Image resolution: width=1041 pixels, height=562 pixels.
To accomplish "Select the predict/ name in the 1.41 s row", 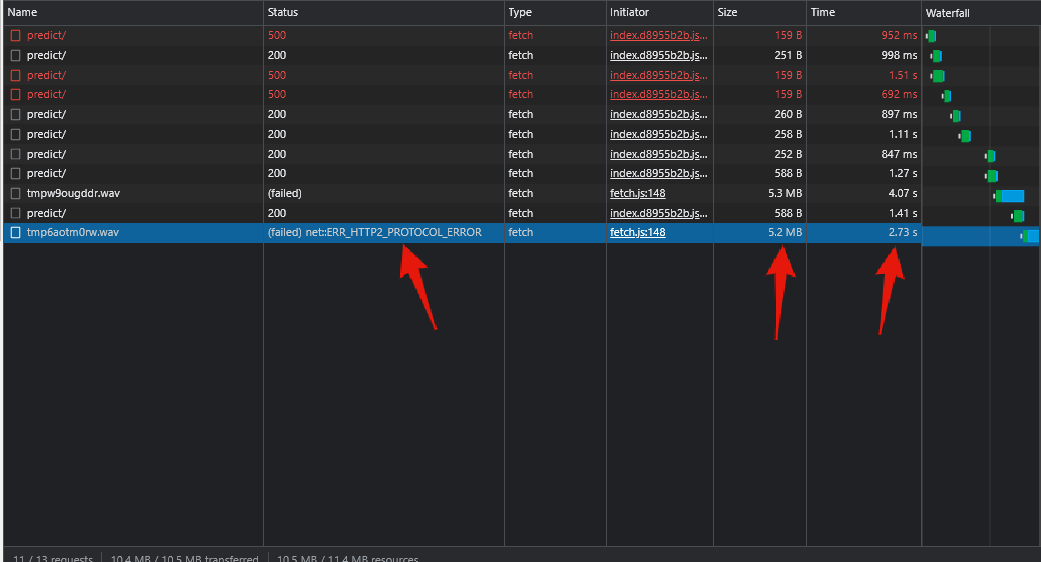I will pos(46,214).
